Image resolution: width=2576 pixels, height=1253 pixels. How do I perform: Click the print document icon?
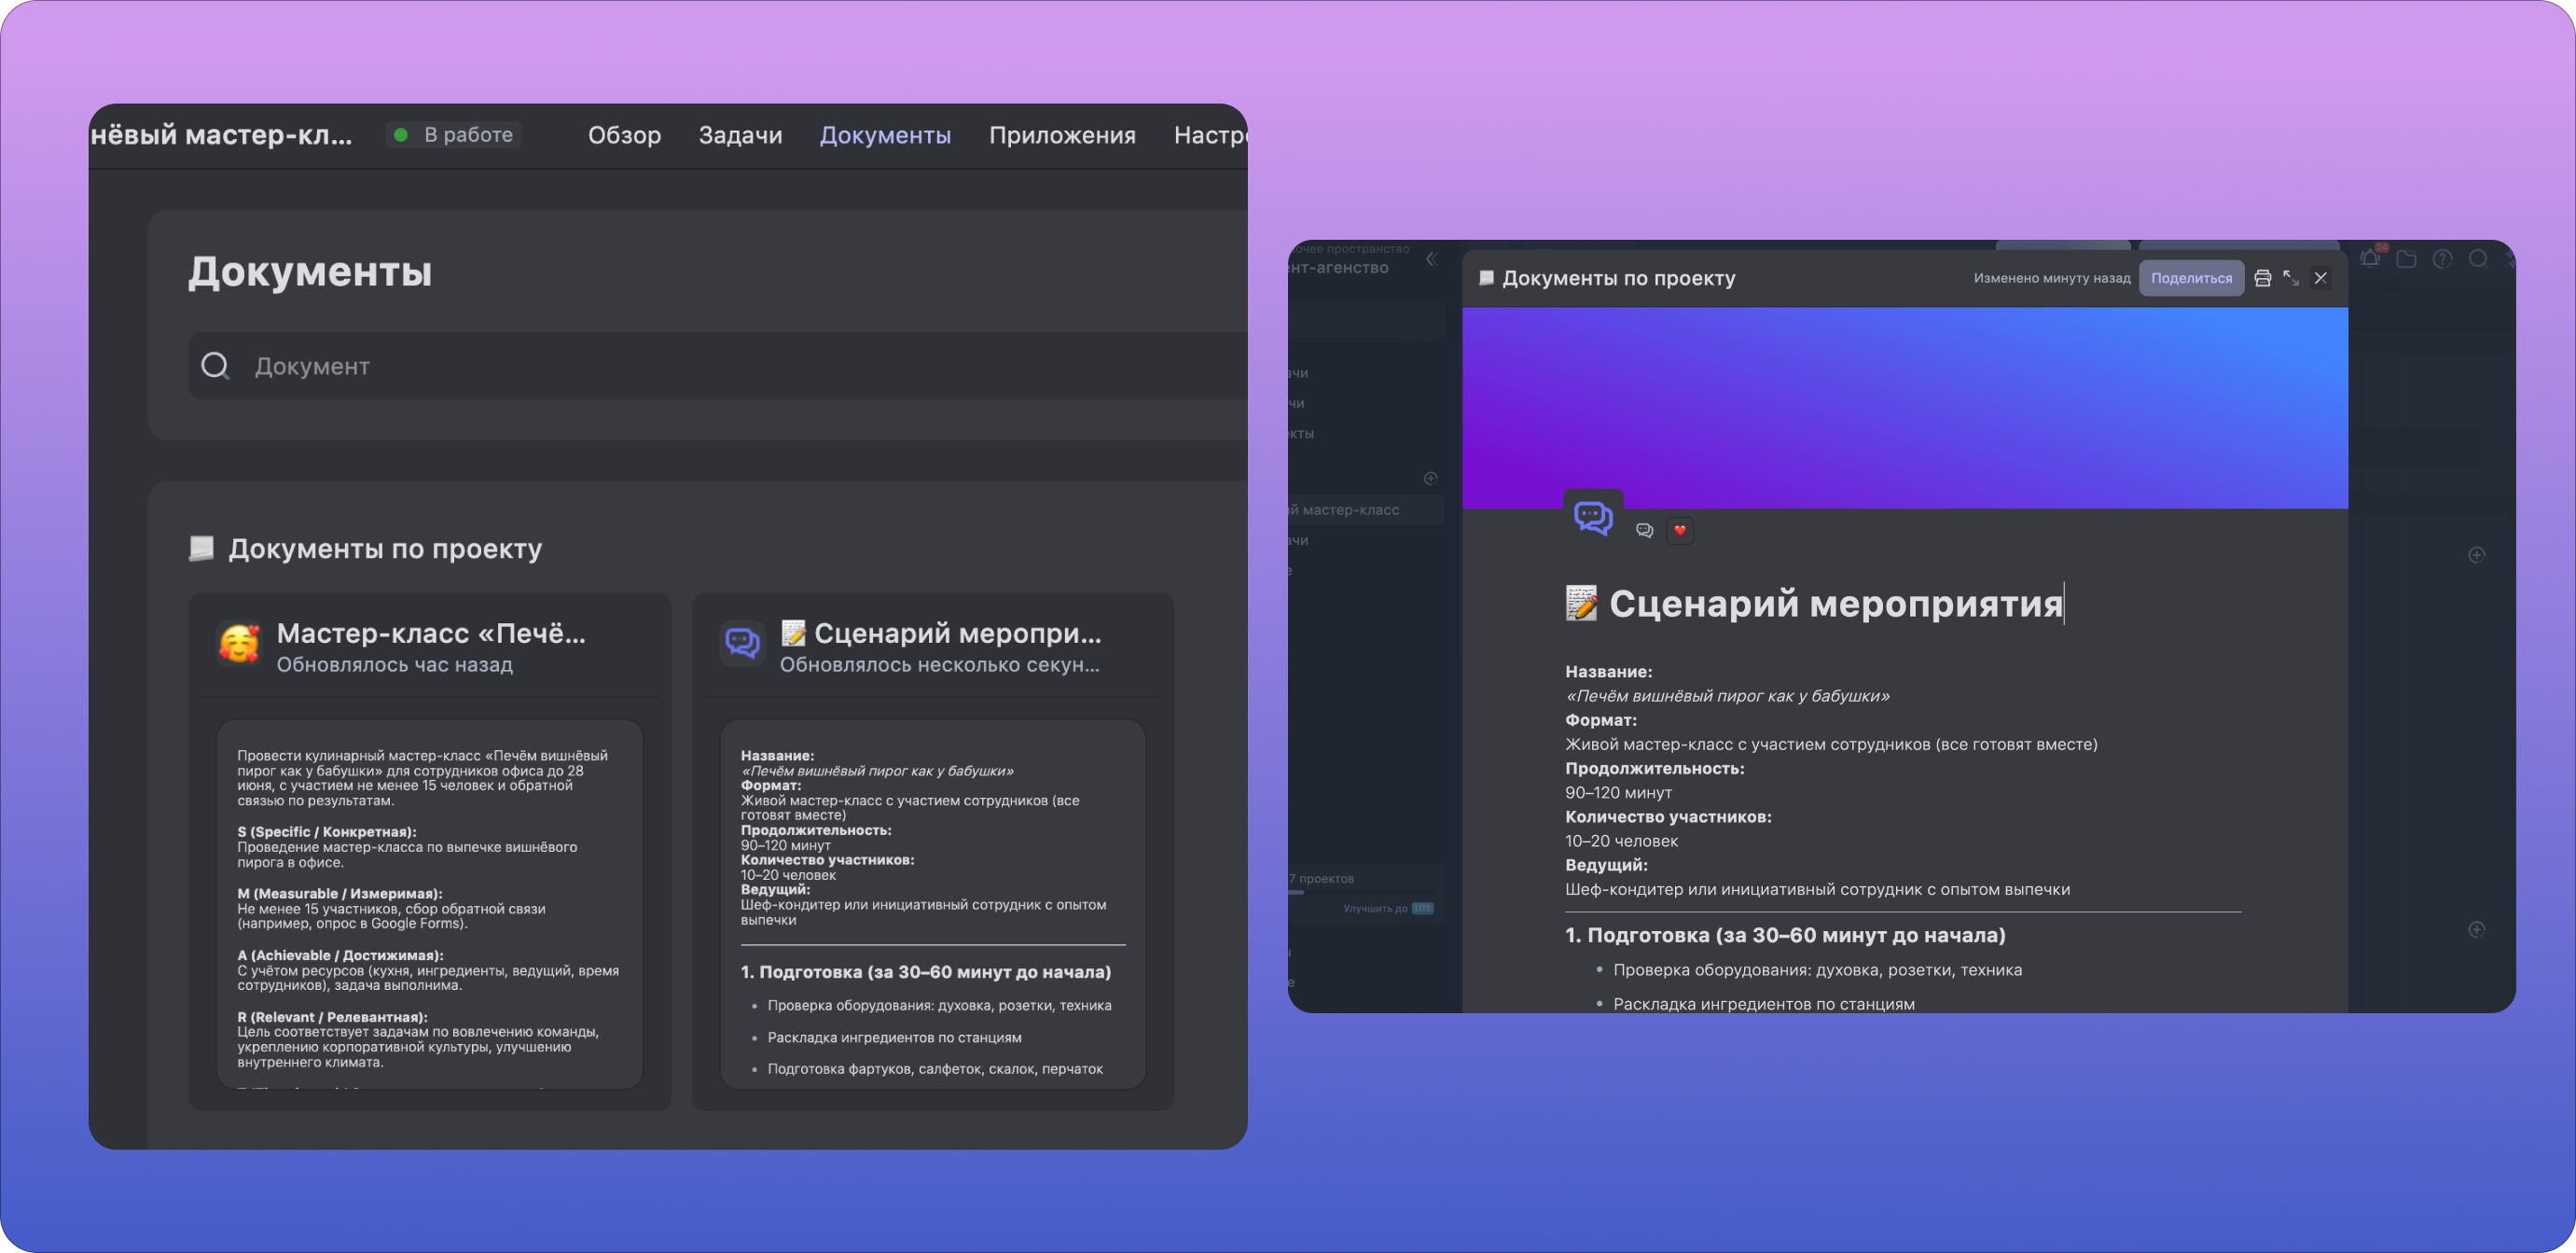2262,278
